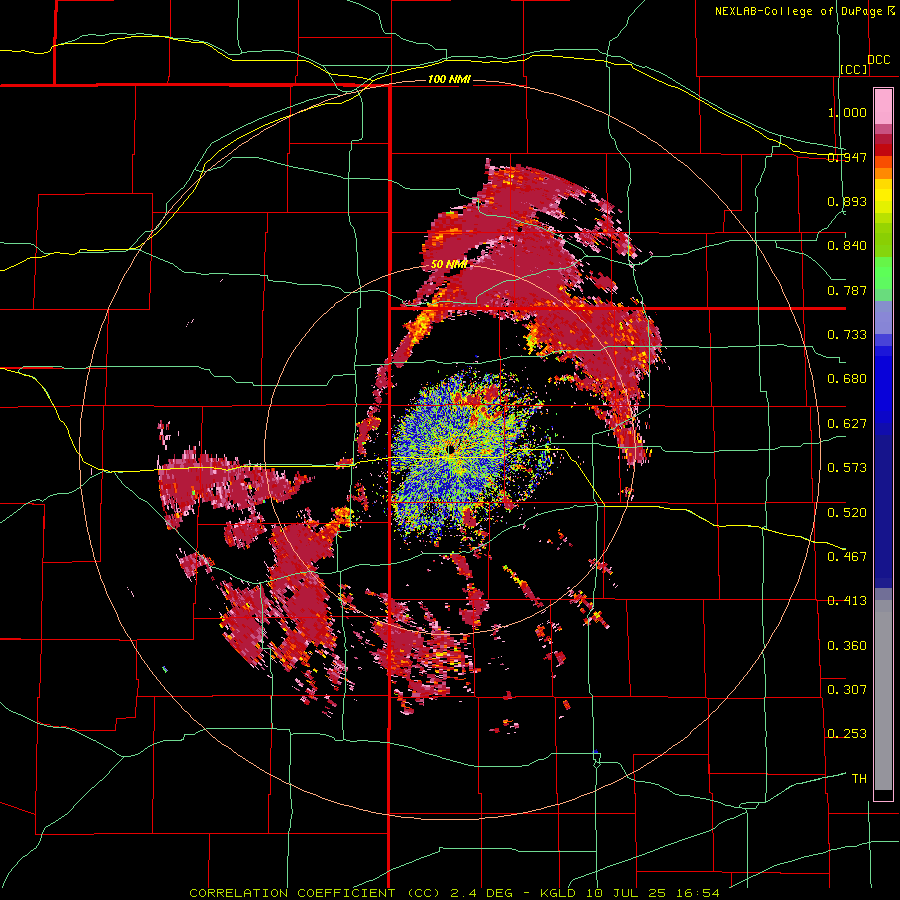Select the 0.467 scale value

[x=847, y=556]
